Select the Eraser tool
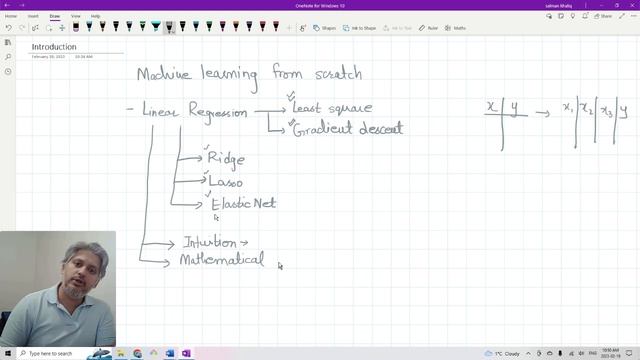This screenshot has height=360, width=640. [76, 27]
